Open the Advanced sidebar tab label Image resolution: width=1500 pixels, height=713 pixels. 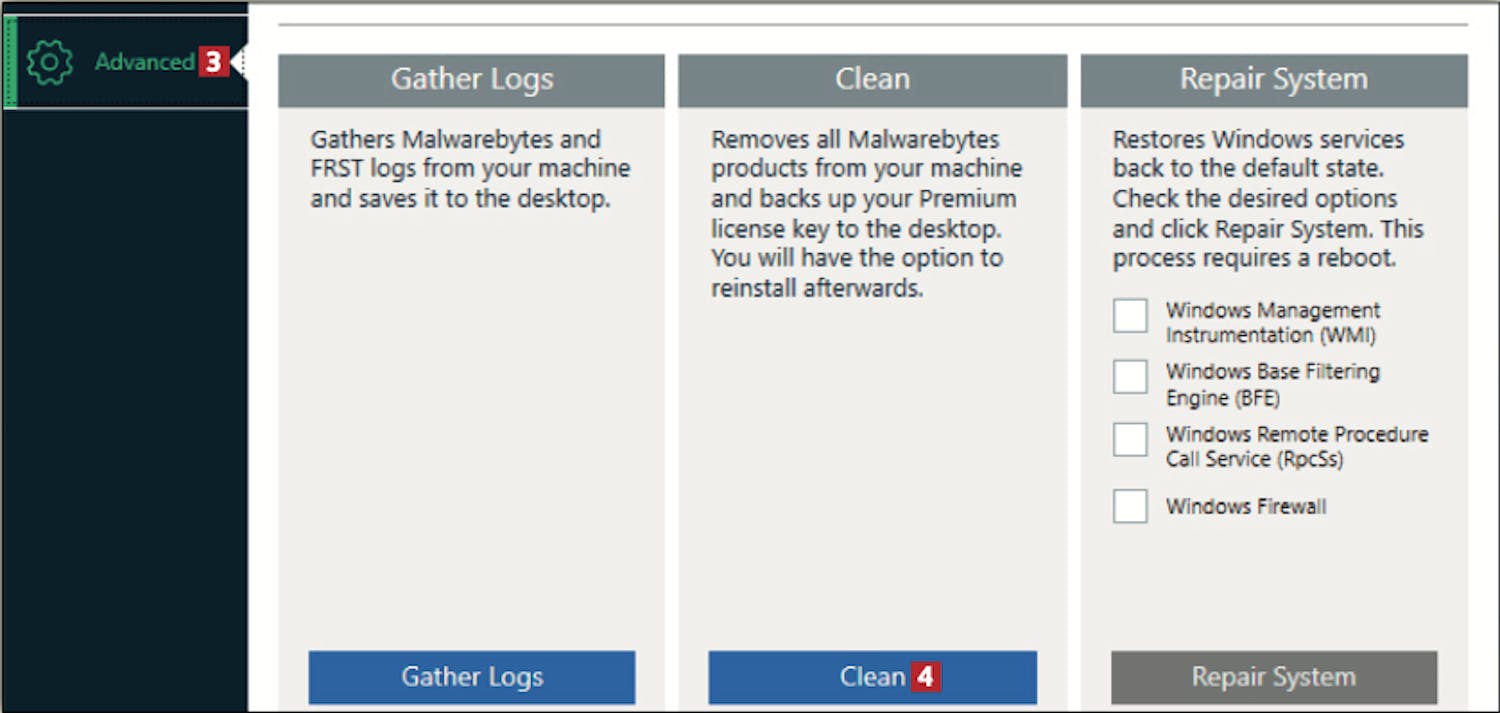point(144,62)
